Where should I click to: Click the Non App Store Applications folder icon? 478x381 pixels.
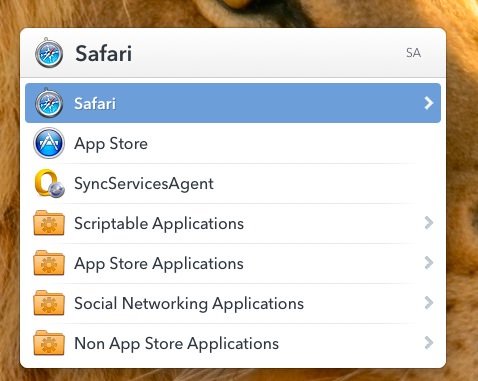click(x=49, y=343)
